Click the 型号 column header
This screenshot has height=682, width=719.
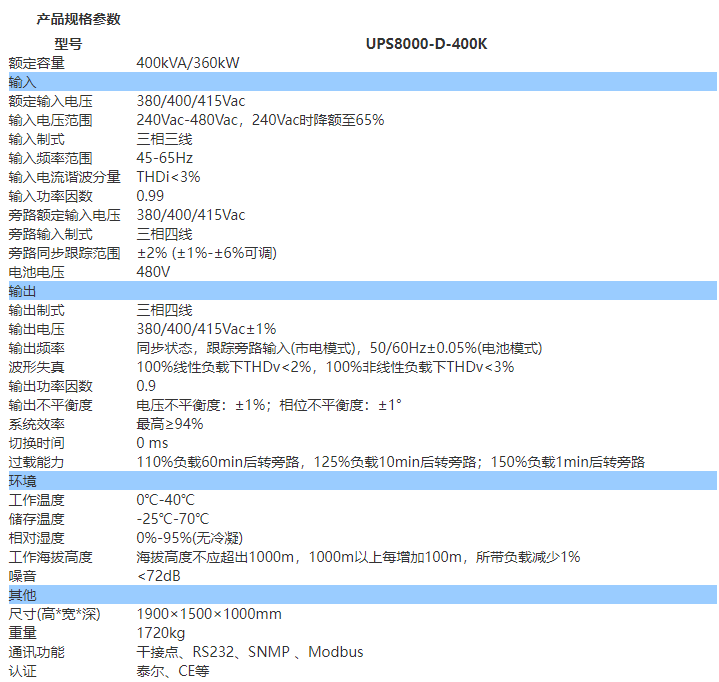pos(68,44)
